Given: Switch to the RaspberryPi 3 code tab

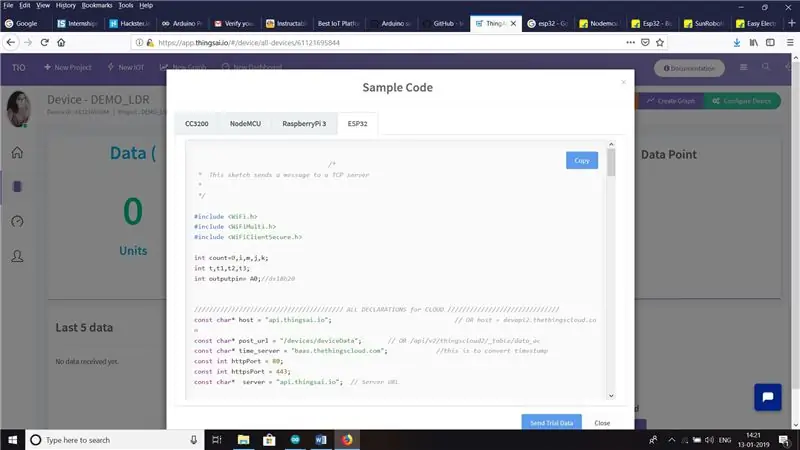Looking at the screenshot, I should point(304,123).
